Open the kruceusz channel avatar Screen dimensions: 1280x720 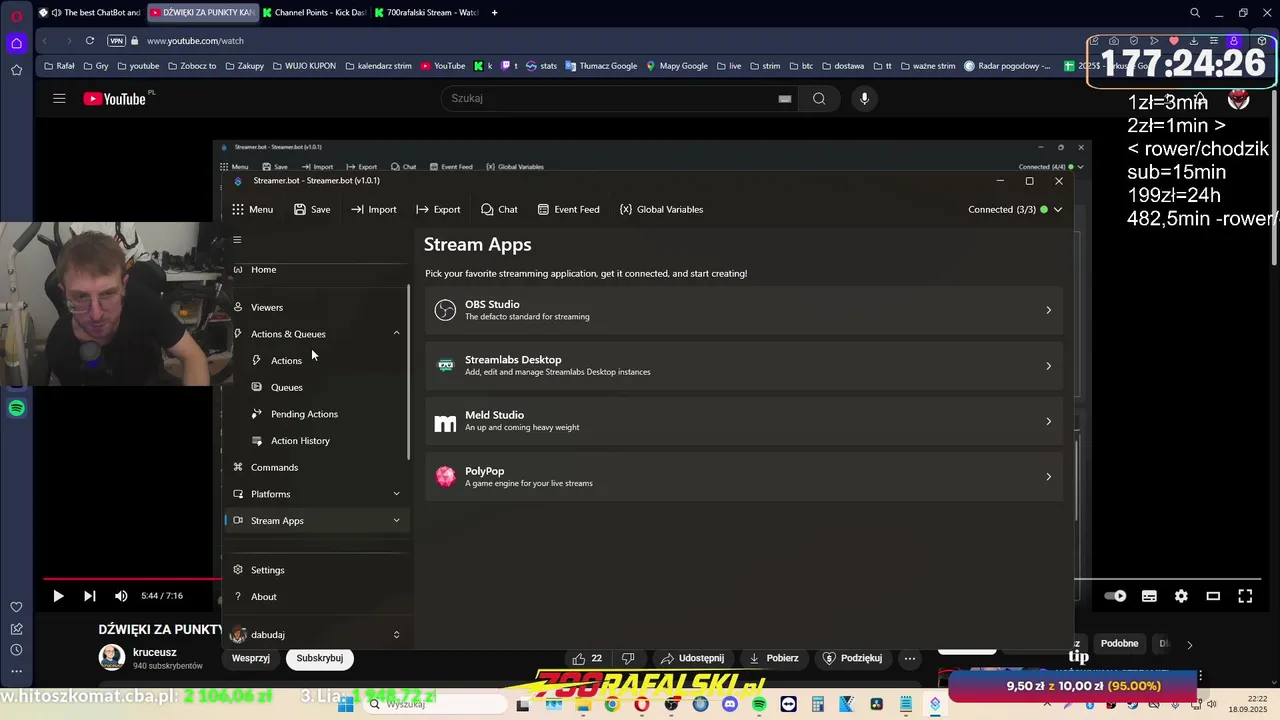pos(111,657)
